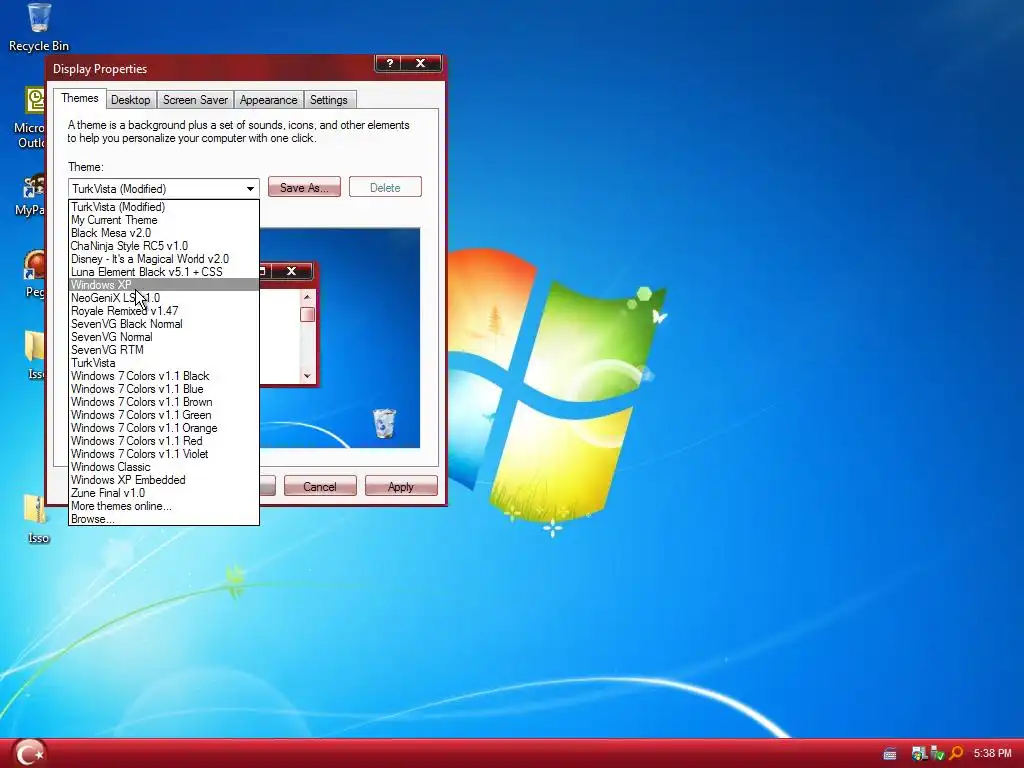The height and width of the screenshot is (768, 1024).
Task: Click the theme combo box dropdown arrow
Action: pos(250,189)
